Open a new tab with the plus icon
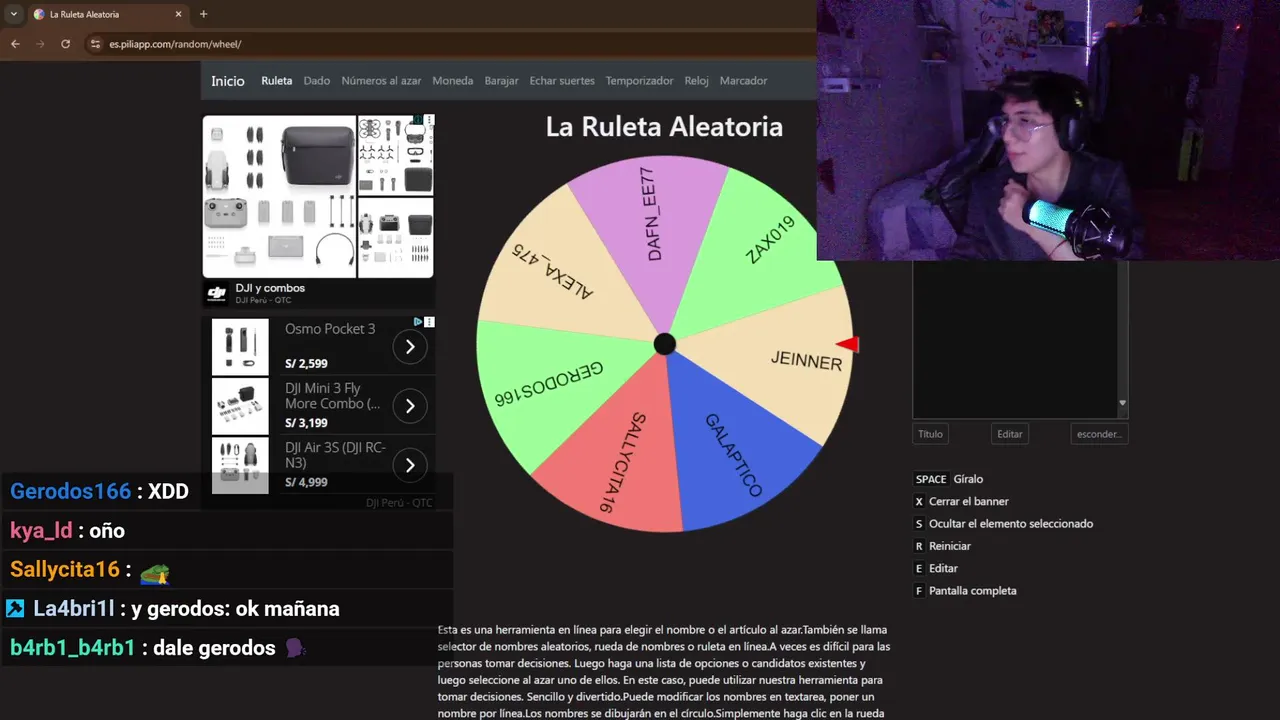 point(204,14)
